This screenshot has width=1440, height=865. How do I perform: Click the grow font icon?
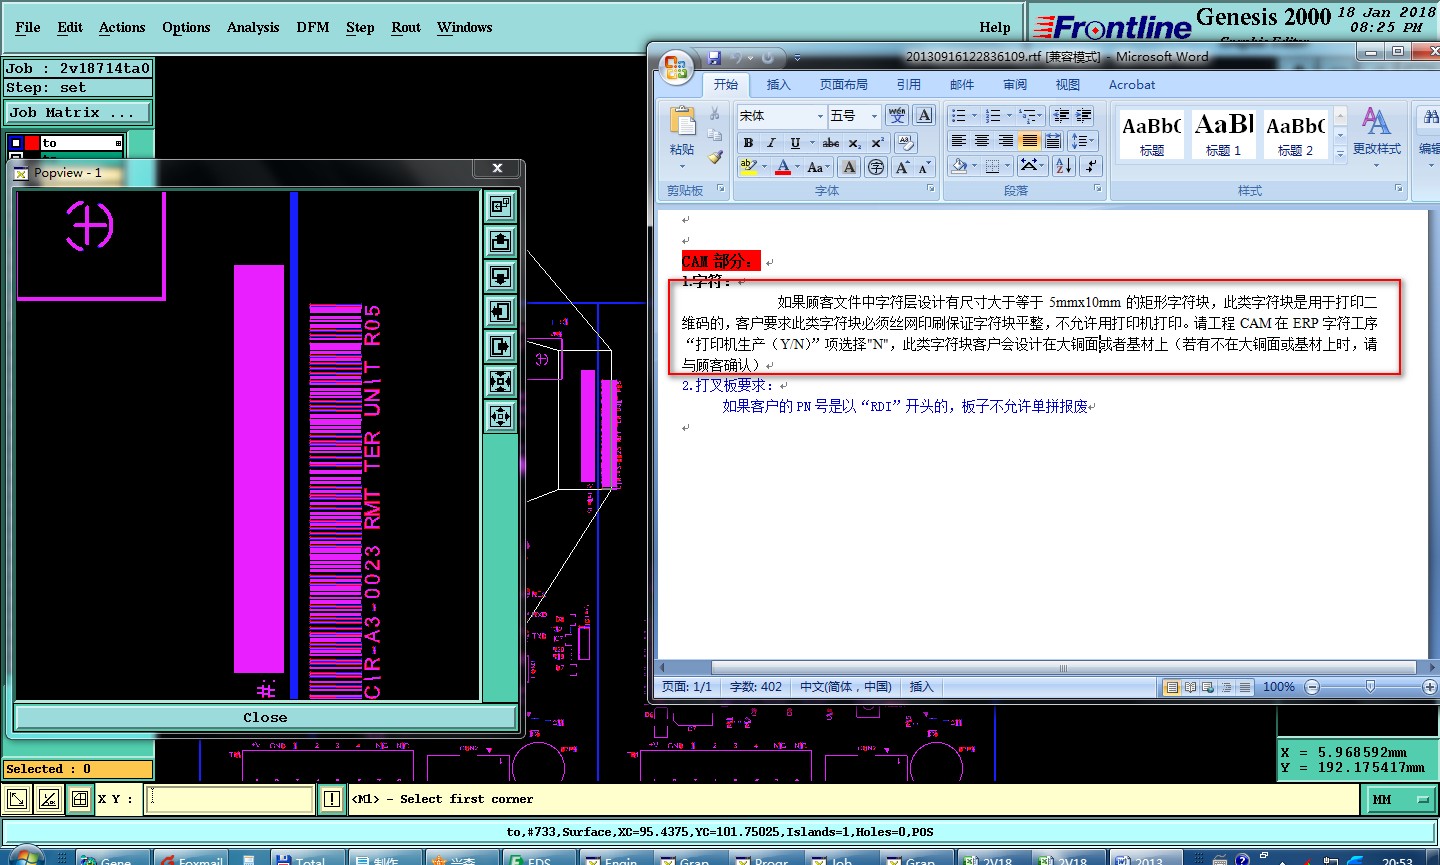tap(902, 167)
